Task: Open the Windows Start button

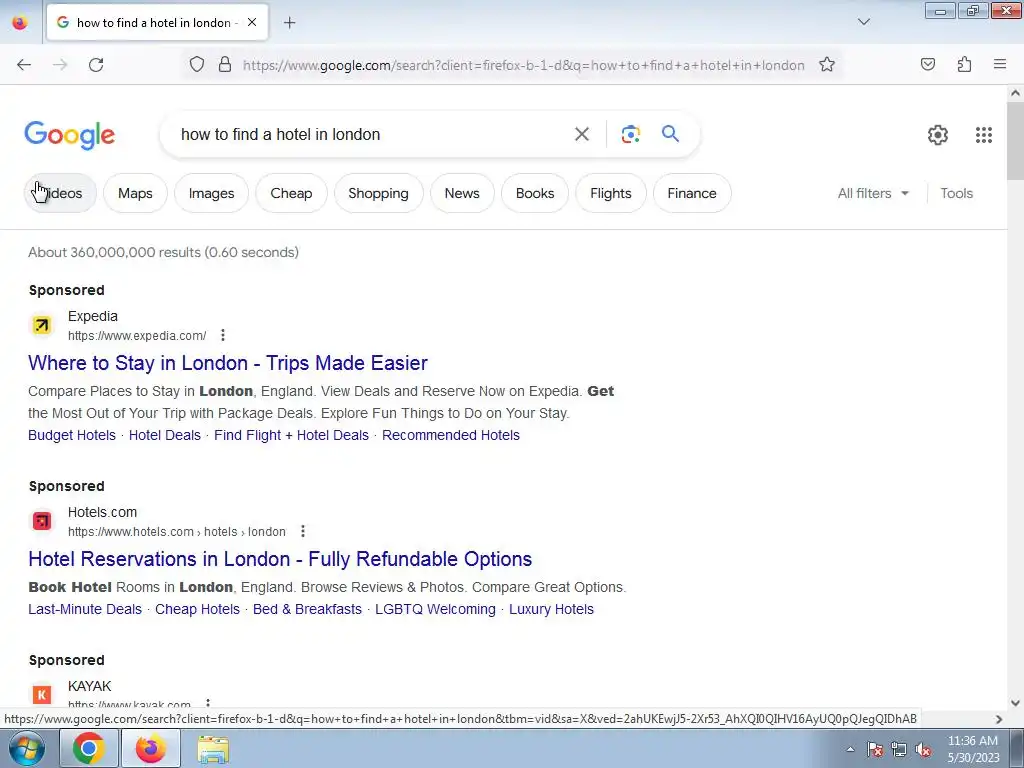Action: click(x=26, y=748)
